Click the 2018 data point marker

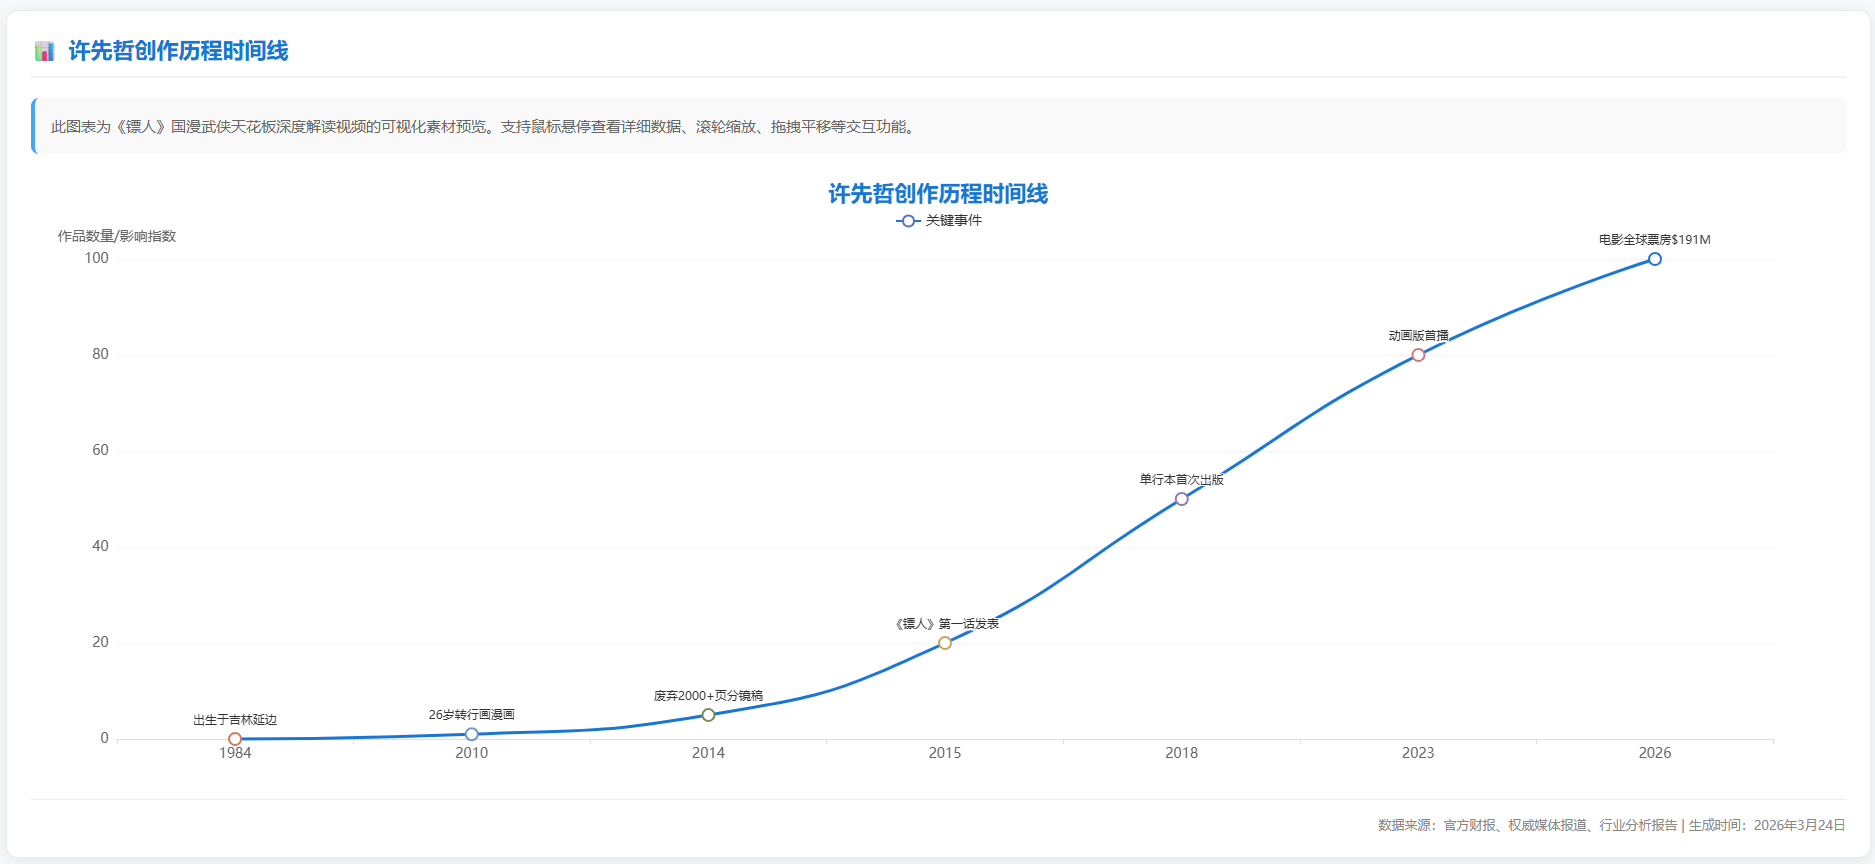pos(1181,499)
